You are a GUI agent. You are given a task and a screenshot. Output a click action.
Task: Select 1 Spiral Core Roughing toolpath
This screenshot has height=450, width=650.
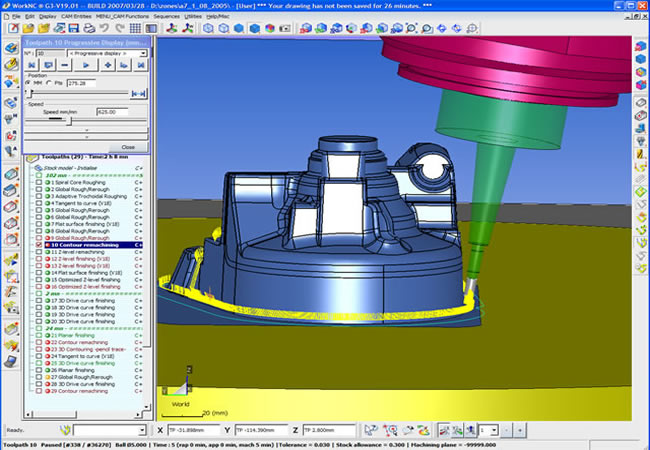coord(80,182)
